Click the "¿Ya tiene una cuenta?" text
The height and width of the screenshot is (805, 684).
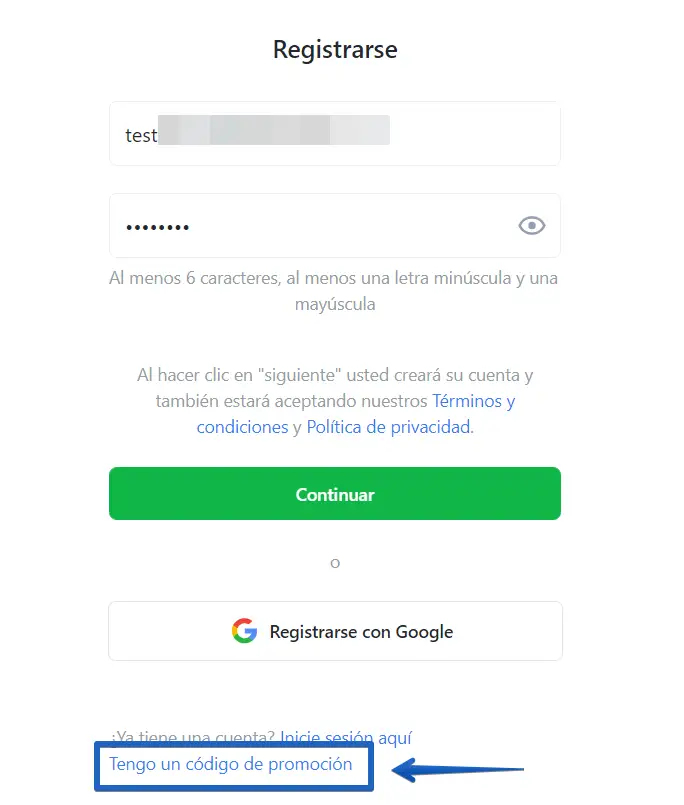194,738
